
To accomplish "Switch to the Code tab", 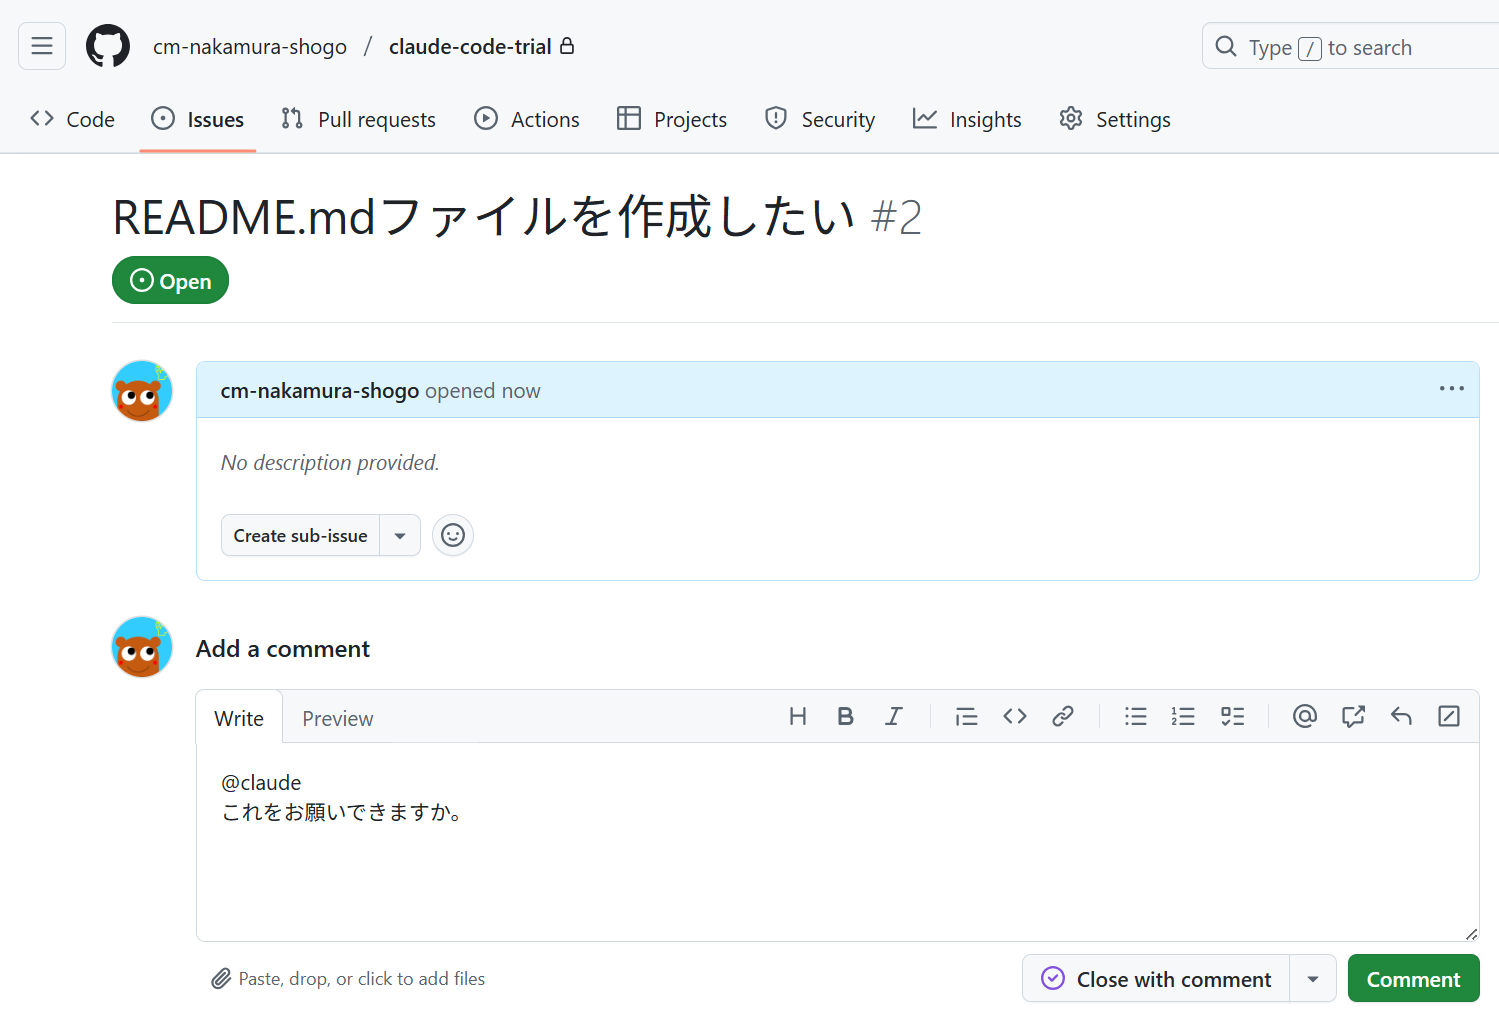I will point(73,119).
